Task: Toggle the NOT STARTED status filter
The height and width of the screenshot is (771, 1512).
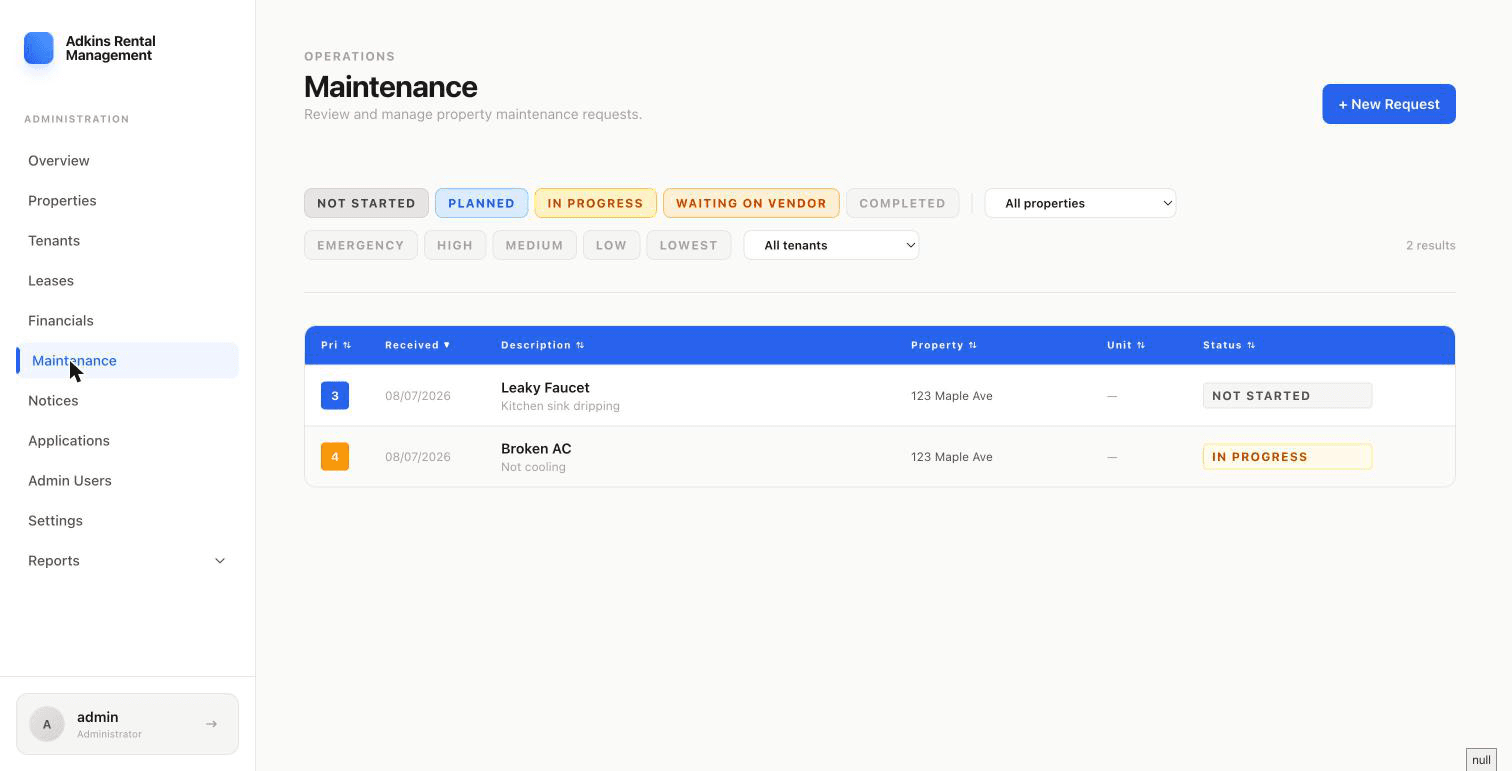Action: pyautogui.click(x=366, y=203)
